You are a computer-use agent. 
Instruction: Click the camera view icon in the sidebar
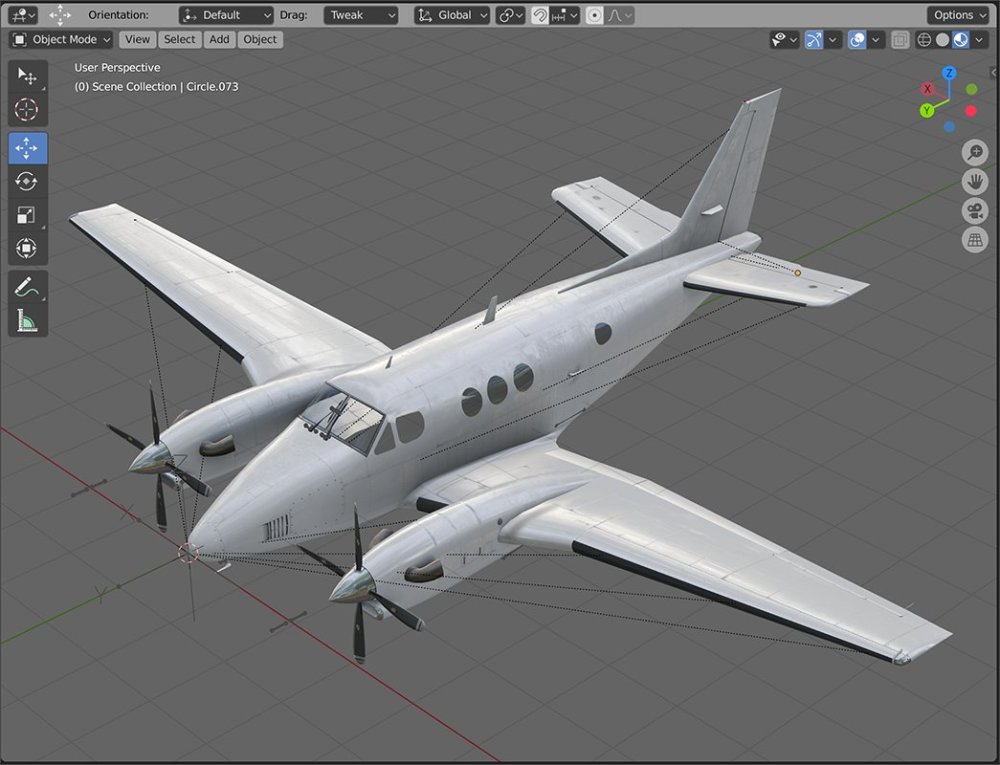click(975, 210)
